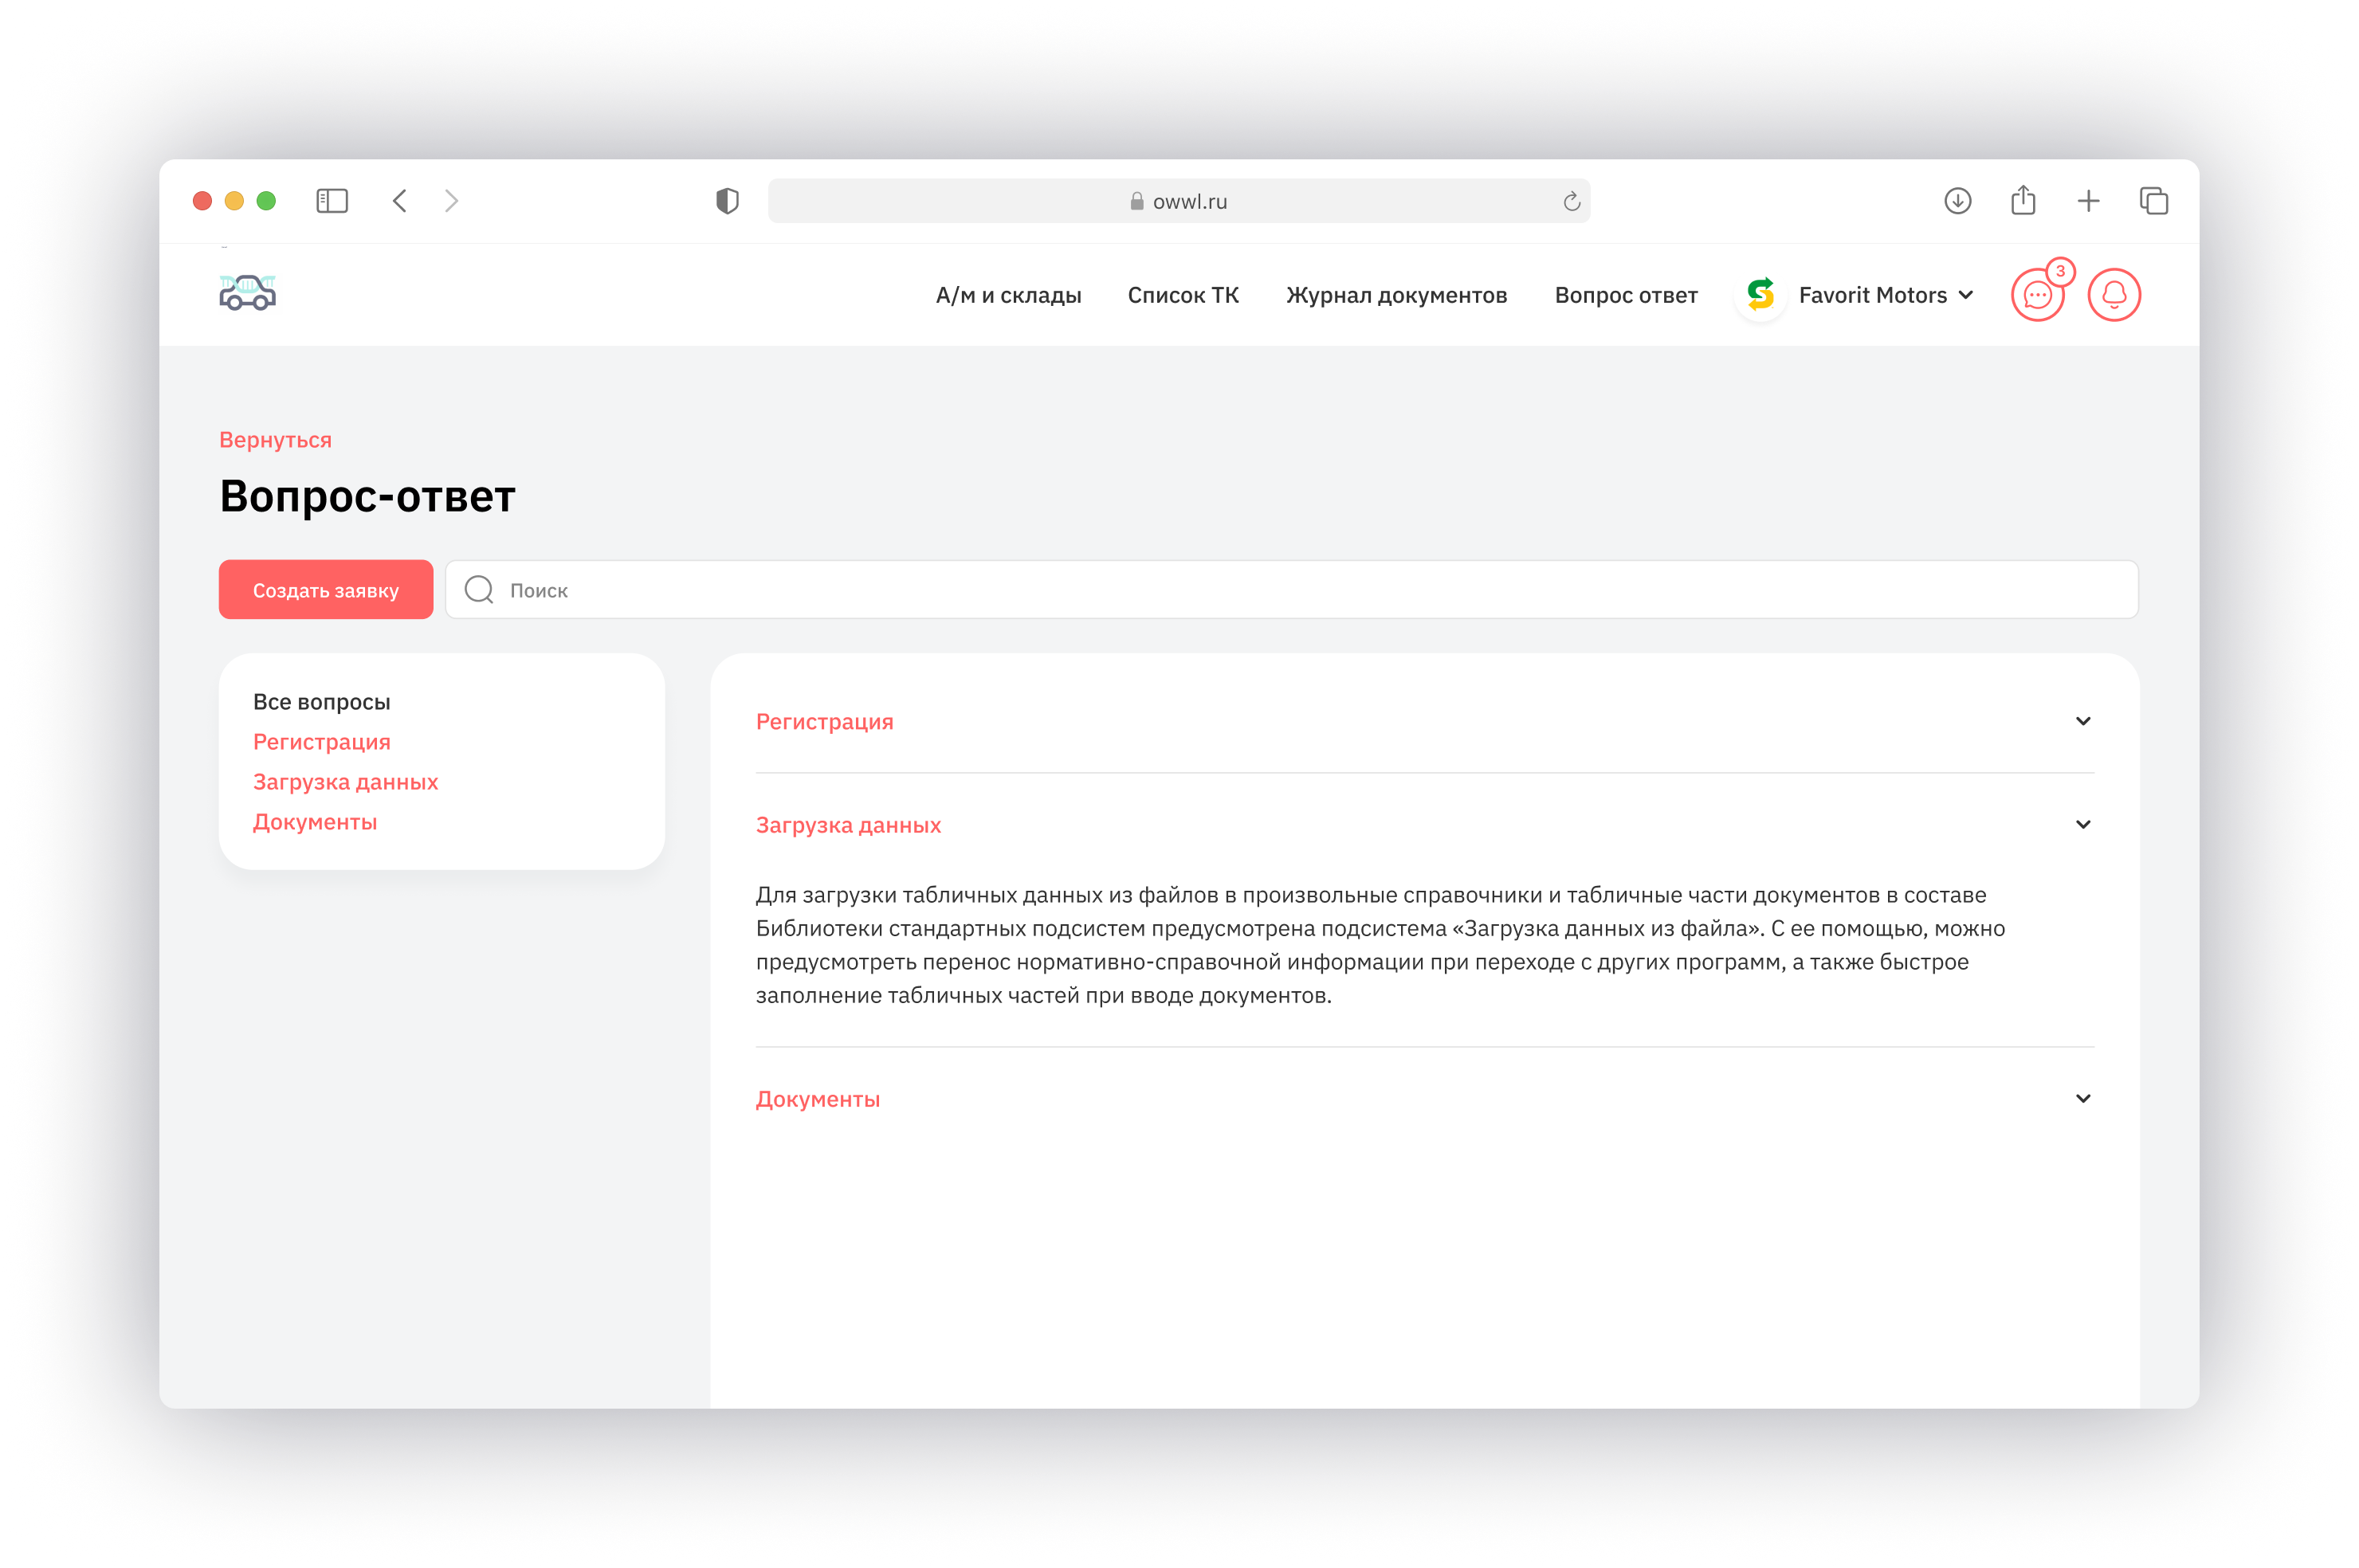2359x1568 pixels.
Task: Click the browser share icon
Action: point(2023,200)
